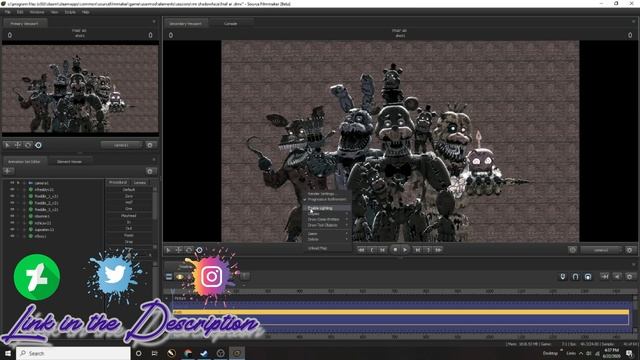Expand the freddle_3_v2 1 tree row
This screenshot has height=360, width=640.
pyautogui.click(x=24, y=209)
